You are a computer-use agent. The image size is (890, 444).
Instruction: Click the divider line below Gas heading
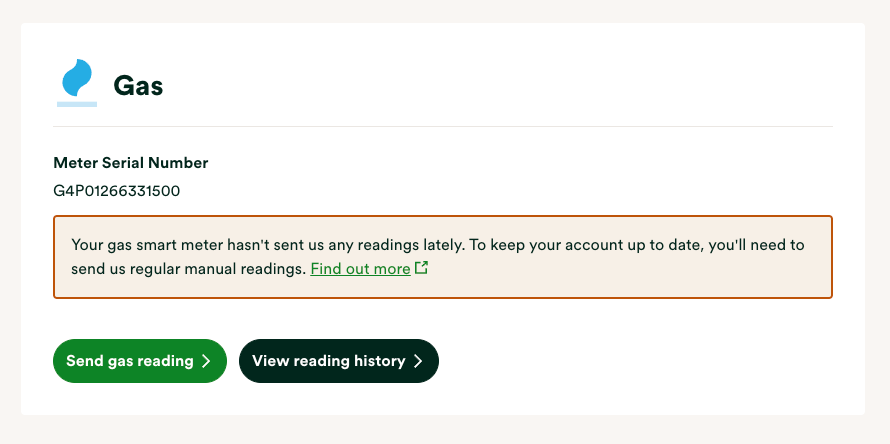click(x=443, y=126)
